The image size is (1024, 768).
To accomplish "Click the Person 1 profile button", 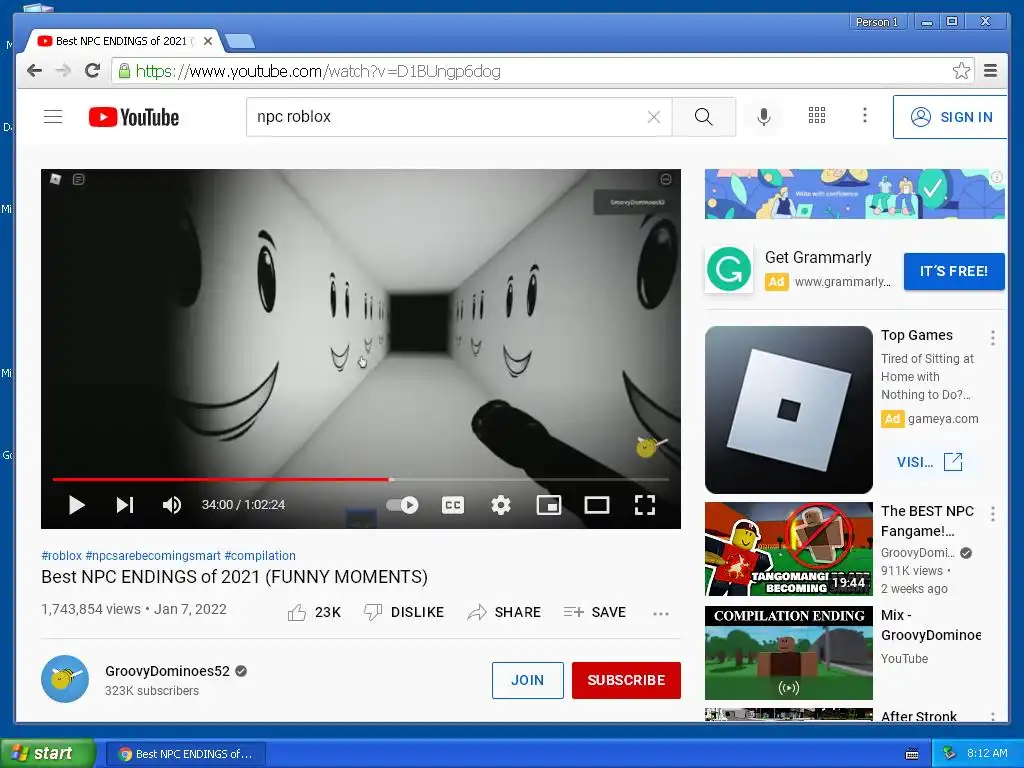I will 877,22.
